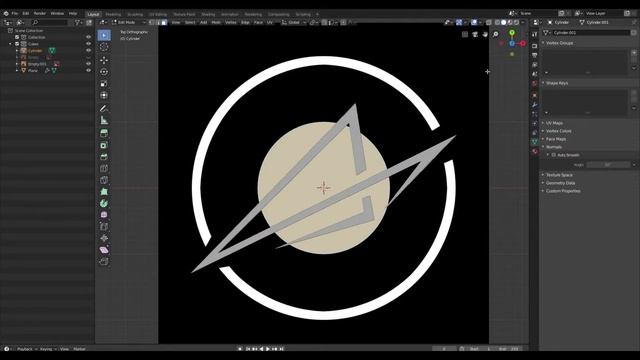Open the Mesh menu in viewport header
640x360 pixels.
click(216, 22)
